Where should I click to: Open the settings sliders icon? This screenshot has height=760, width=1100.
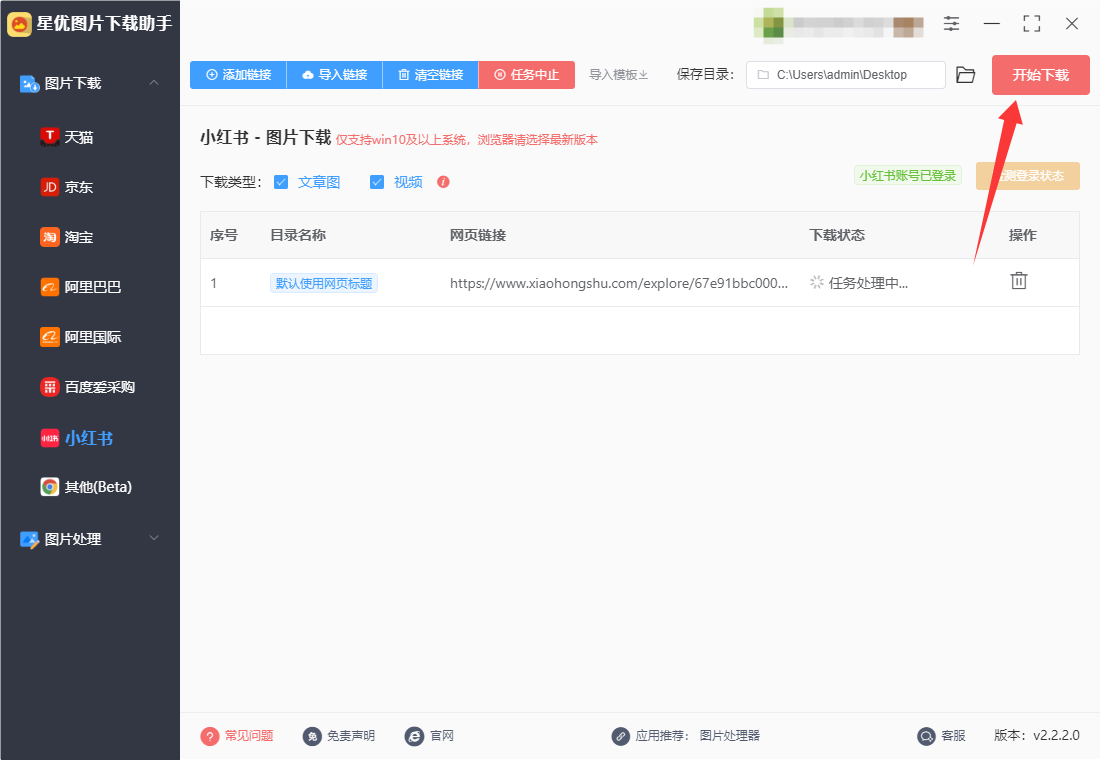pyautogui.click(x=951, y=24)
